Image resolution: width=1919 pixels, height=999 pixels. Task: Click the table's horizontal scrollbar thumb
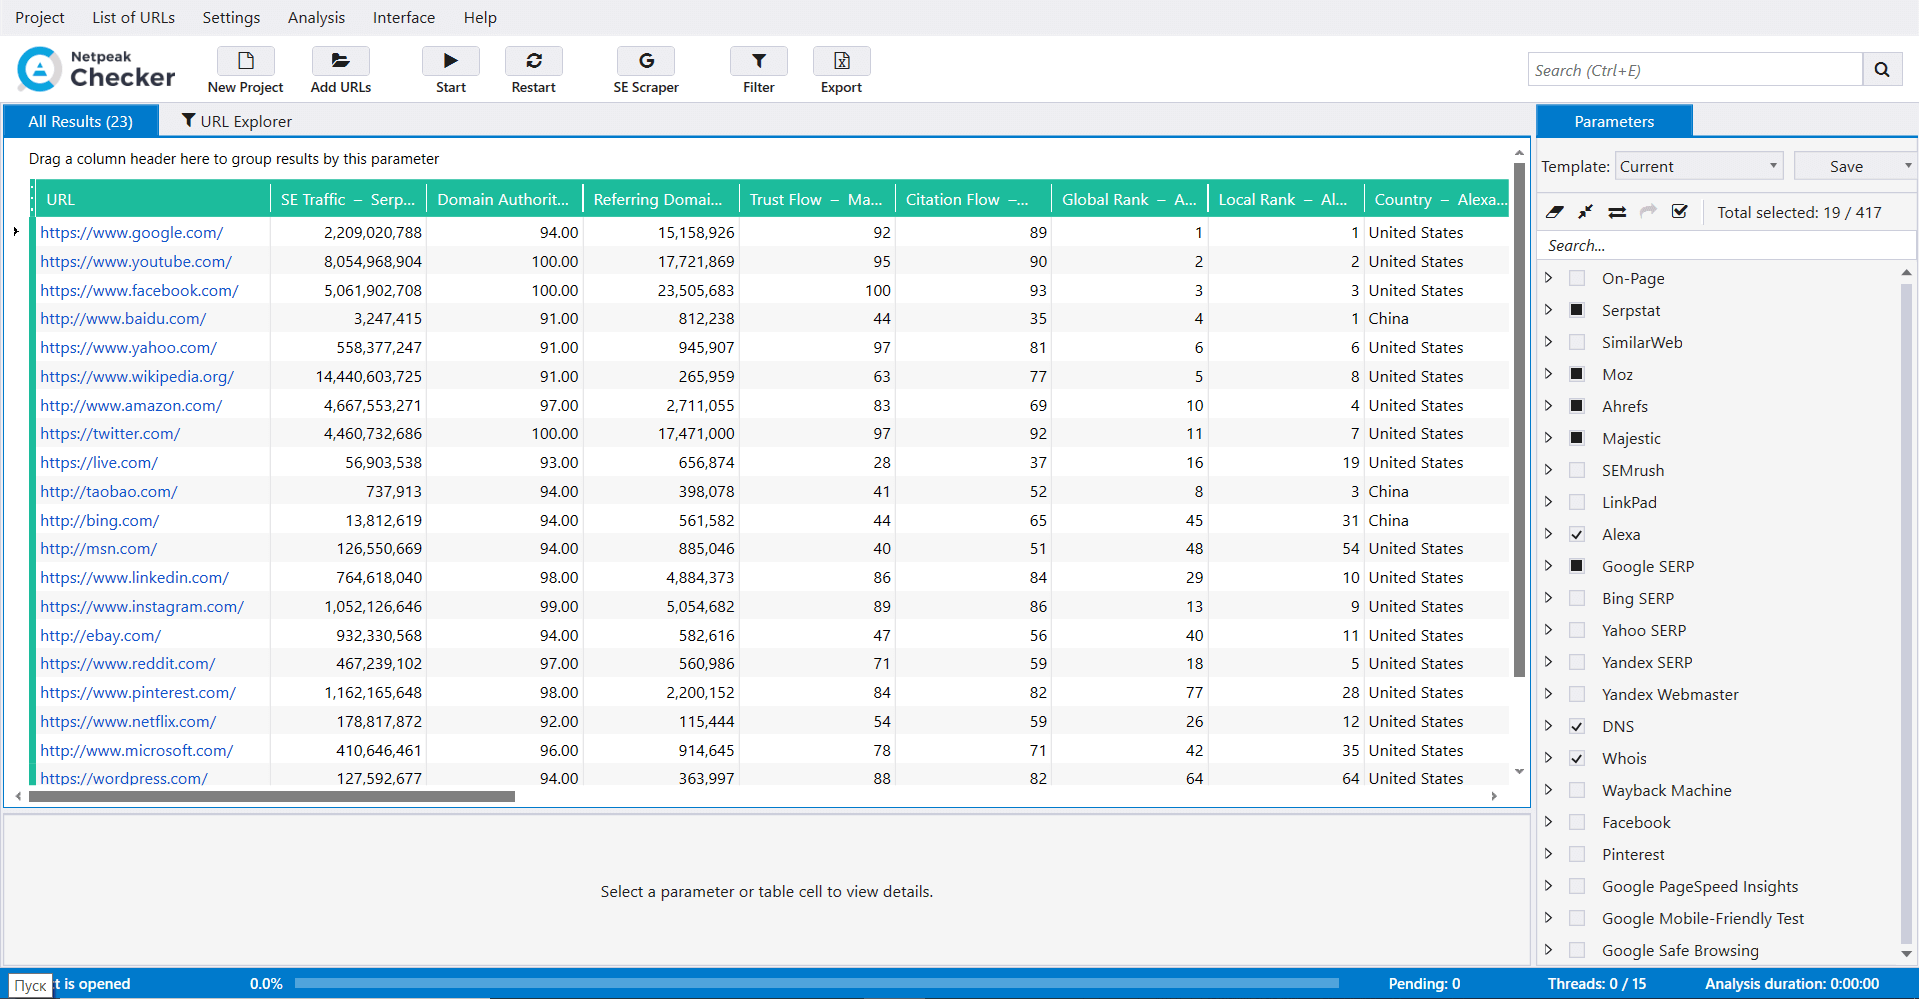click(x=272, y=796)
